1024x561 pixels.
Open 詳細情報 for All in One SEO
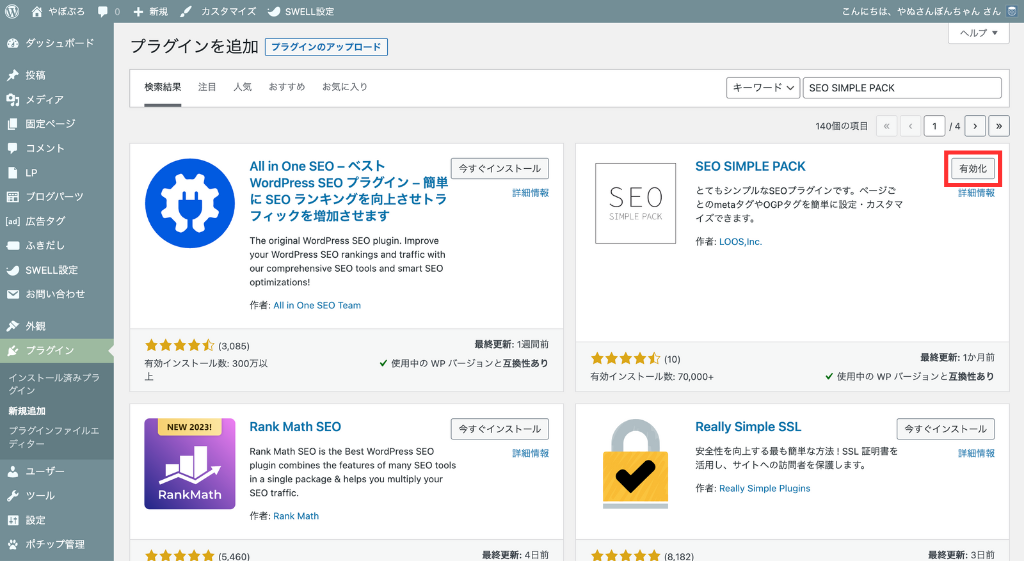(x=530, y=193)
